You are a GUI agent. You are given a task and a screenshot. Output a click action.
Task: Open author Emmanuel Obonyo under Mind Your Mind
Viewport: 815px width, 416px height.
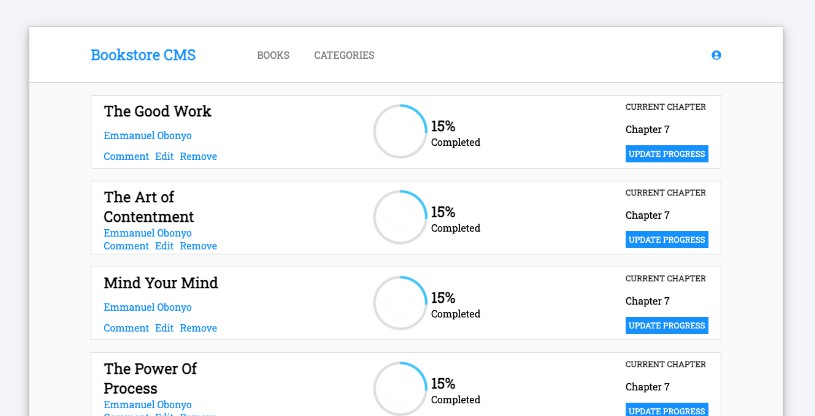147,307
